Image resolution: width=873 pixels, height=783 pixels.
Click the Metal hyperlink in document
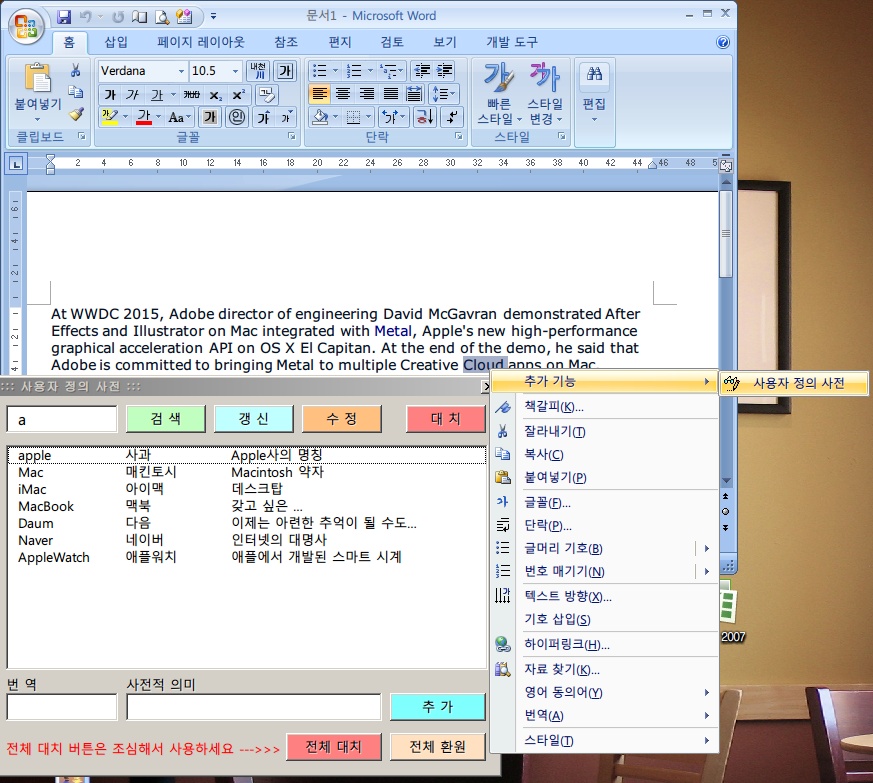pyautogui.click(x=393, y=331)
